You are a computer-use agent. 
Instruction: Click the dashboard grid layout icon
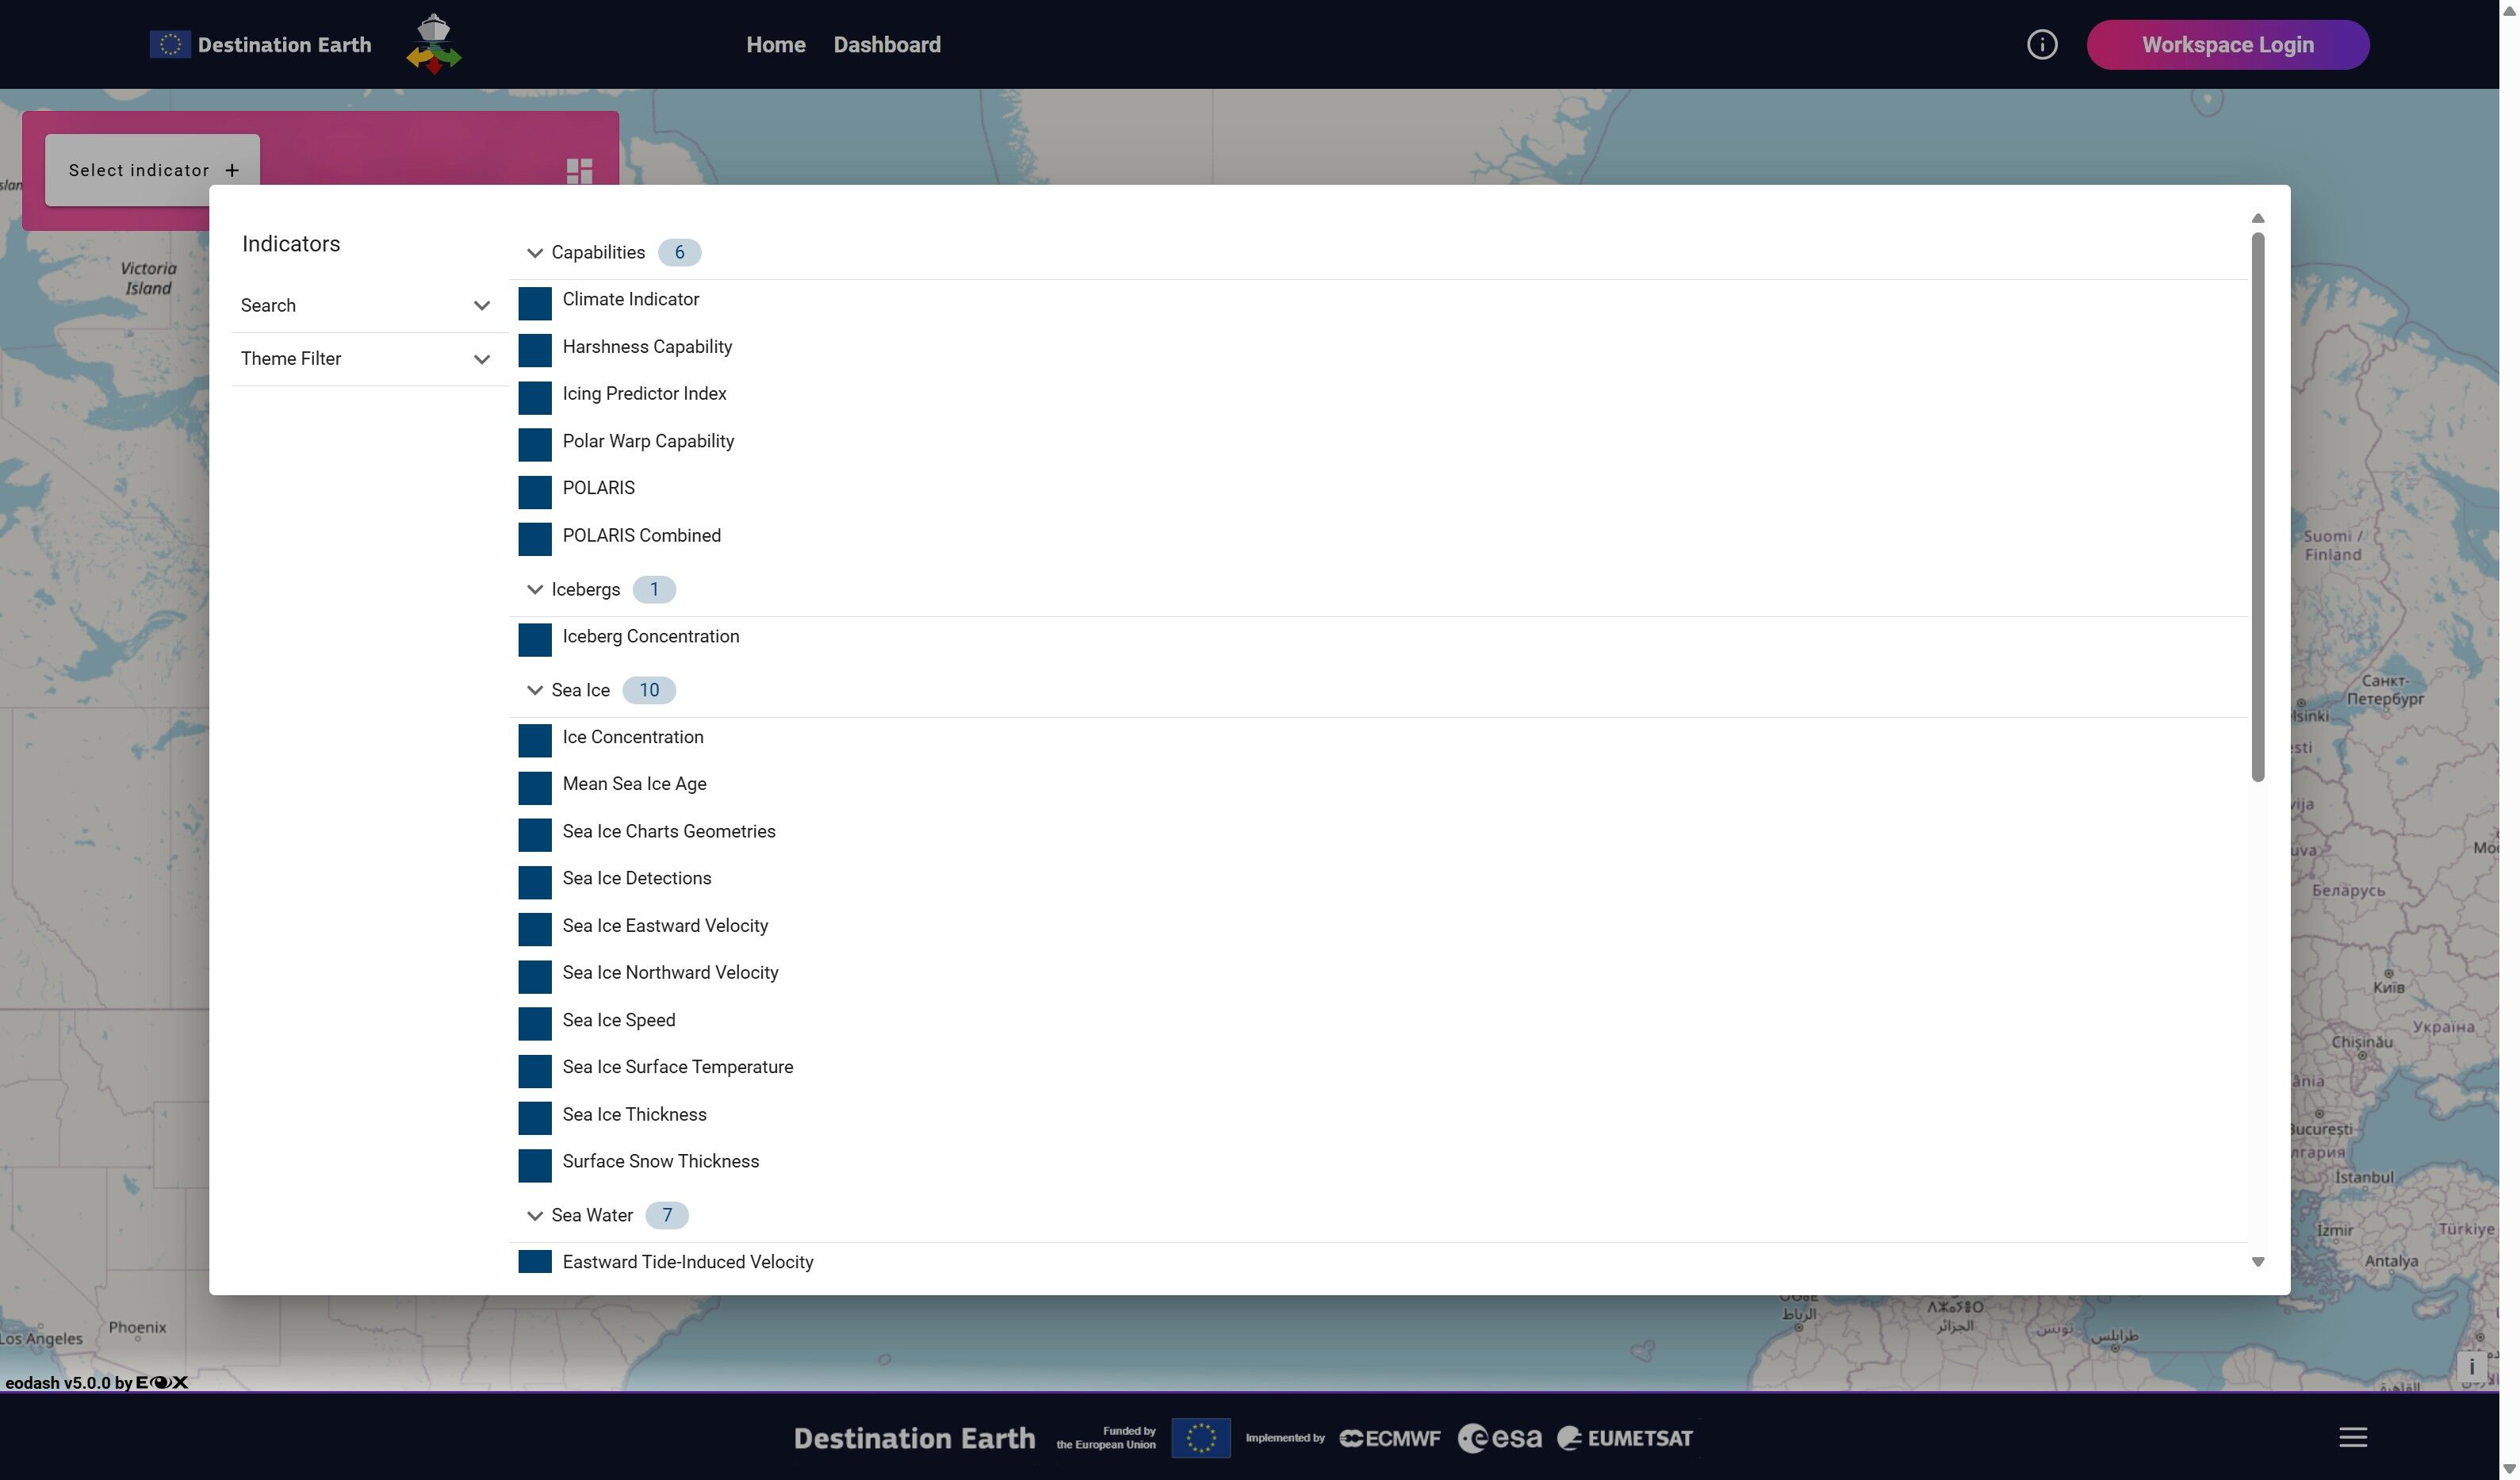point(579,171)
